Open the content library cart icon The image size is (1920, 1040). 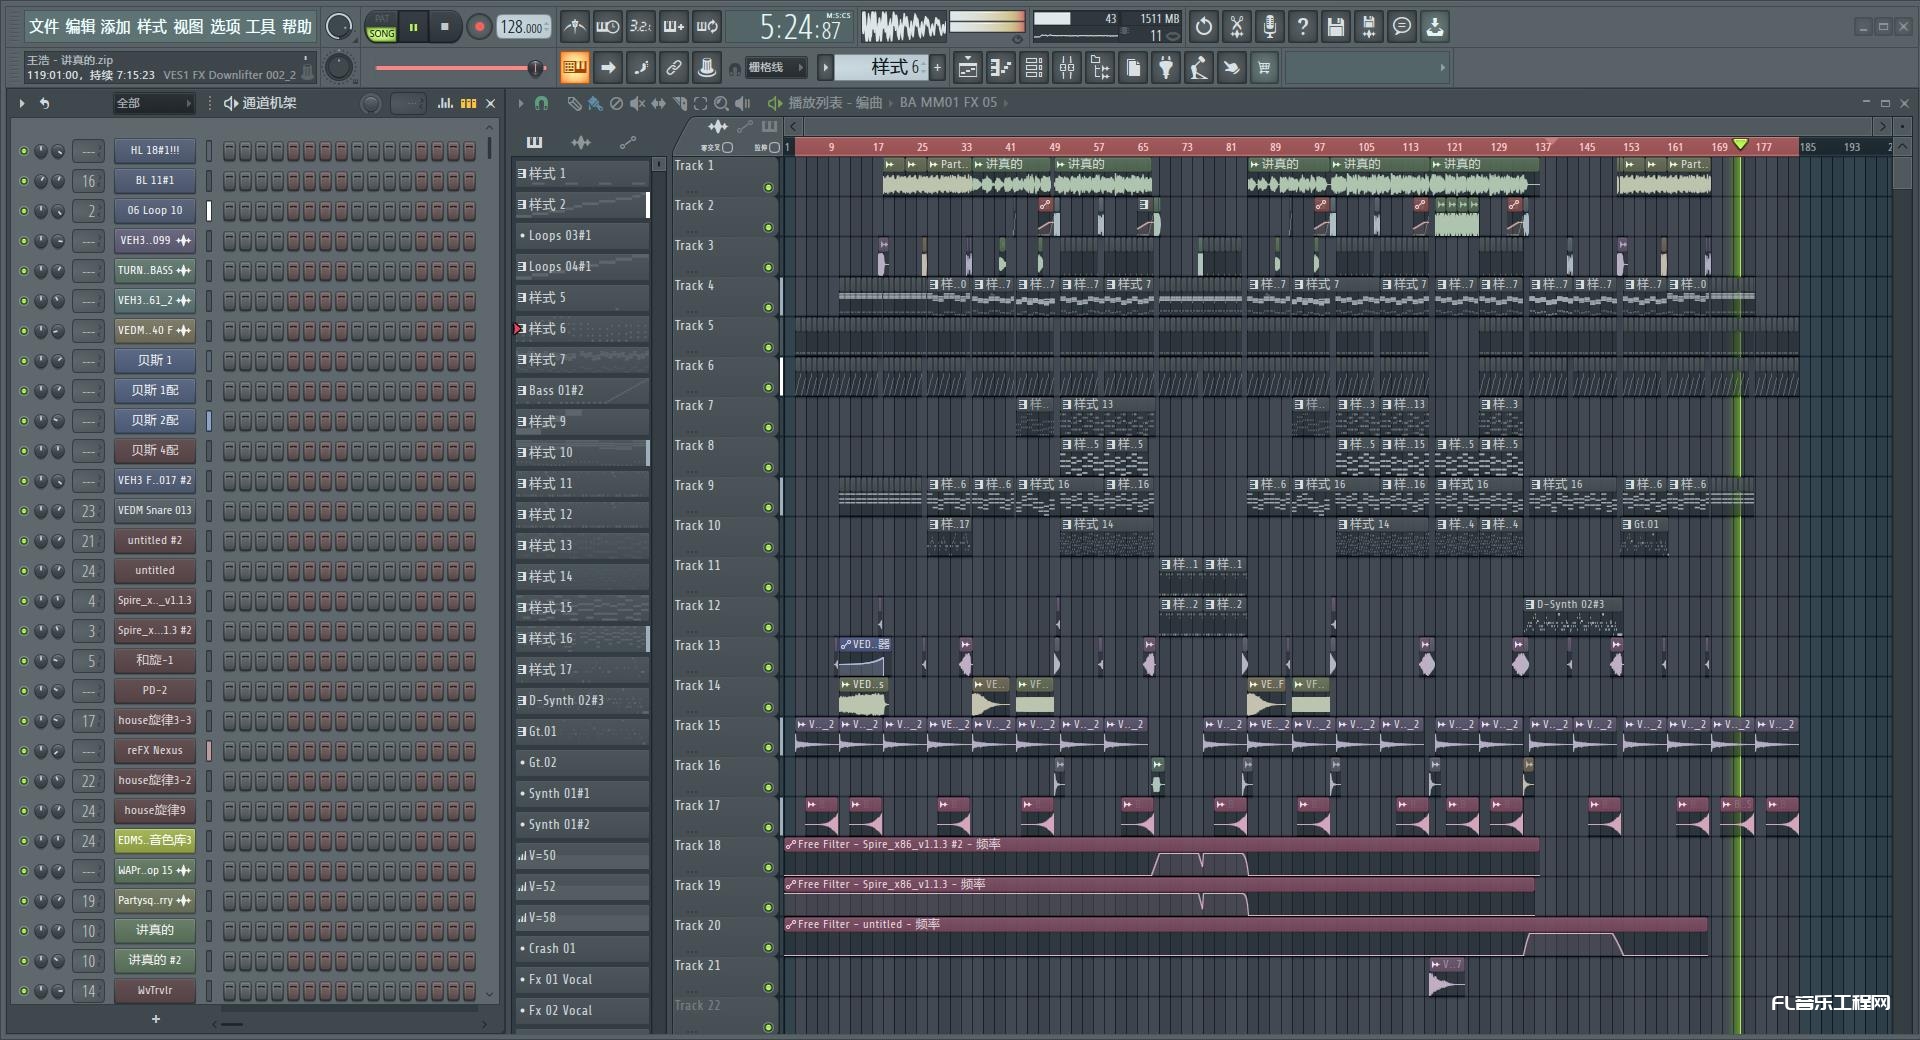(x=1265, y=68)
